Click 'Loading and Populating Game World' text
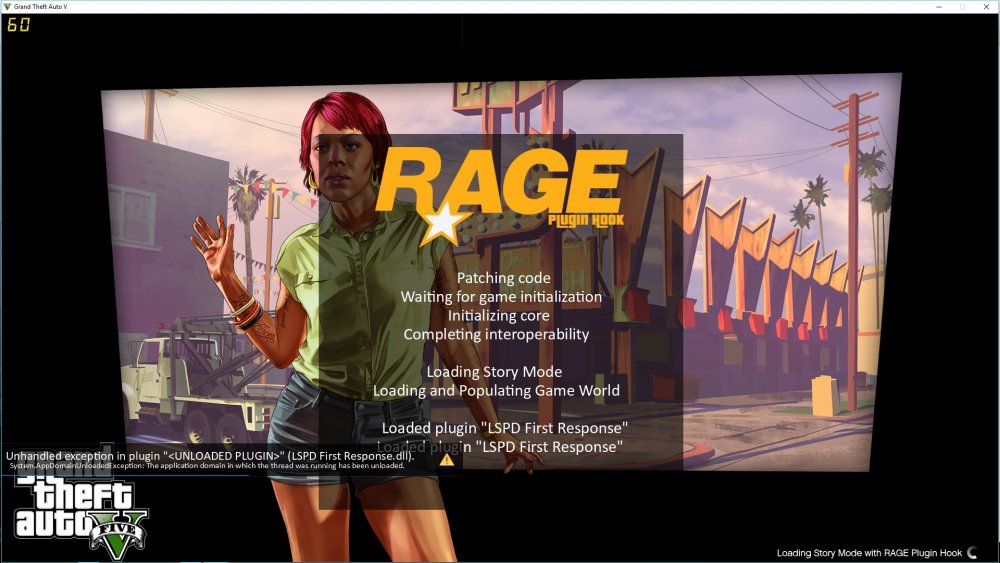The image size is (1000, 563). pos(496,390)
